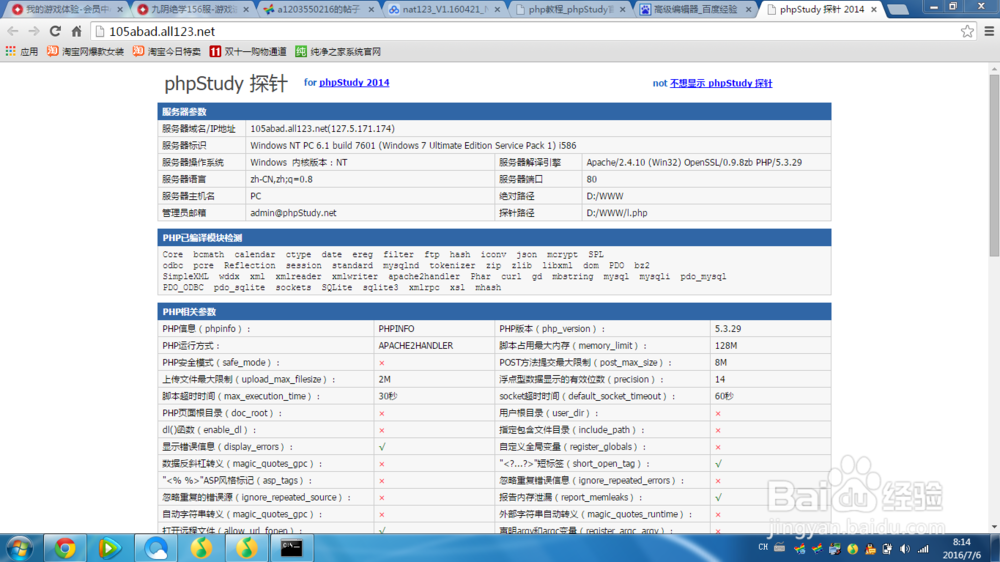The image size is (1000, 562).
Task: Open the phpStudy 2014 link
Action: [354, 82]
